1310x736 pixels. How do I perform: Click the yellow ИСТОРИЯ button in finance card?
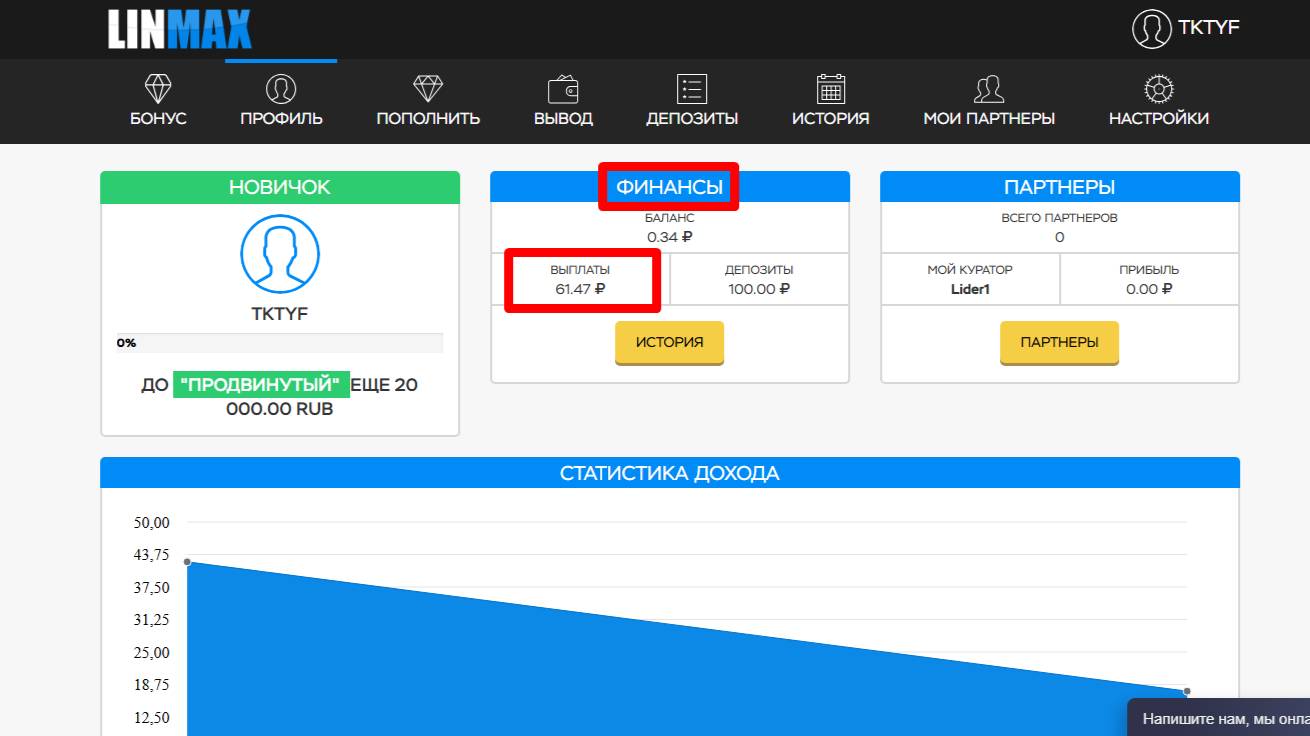tap(669, 342)
